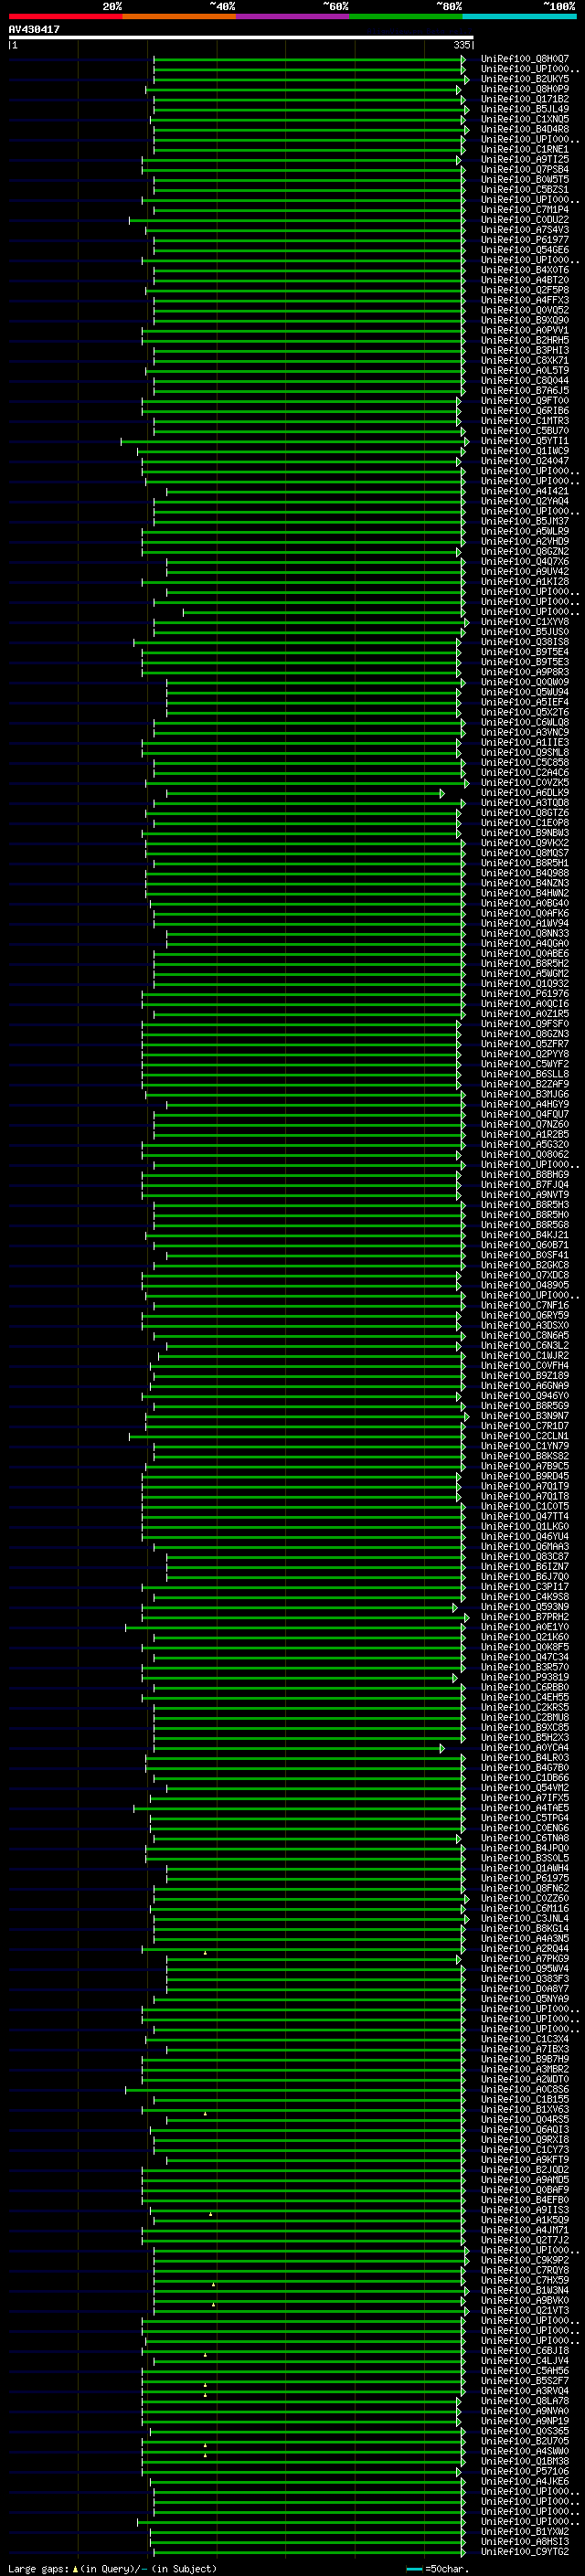Viewport: 585px width, 2576px height.
Task: Open hit UniRef100_B4D4R8 label
Action: (525, 129)
